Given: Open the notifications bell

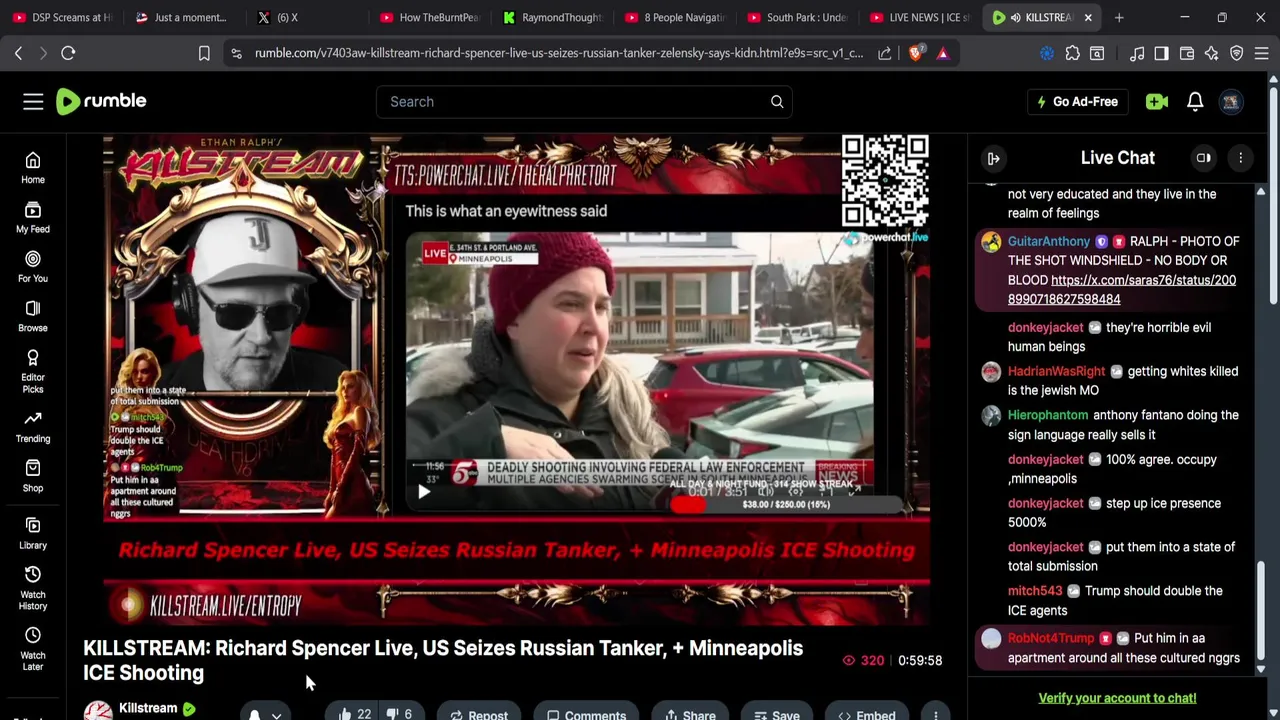Looking at the screenshot, I should [x=1195, y=101].
